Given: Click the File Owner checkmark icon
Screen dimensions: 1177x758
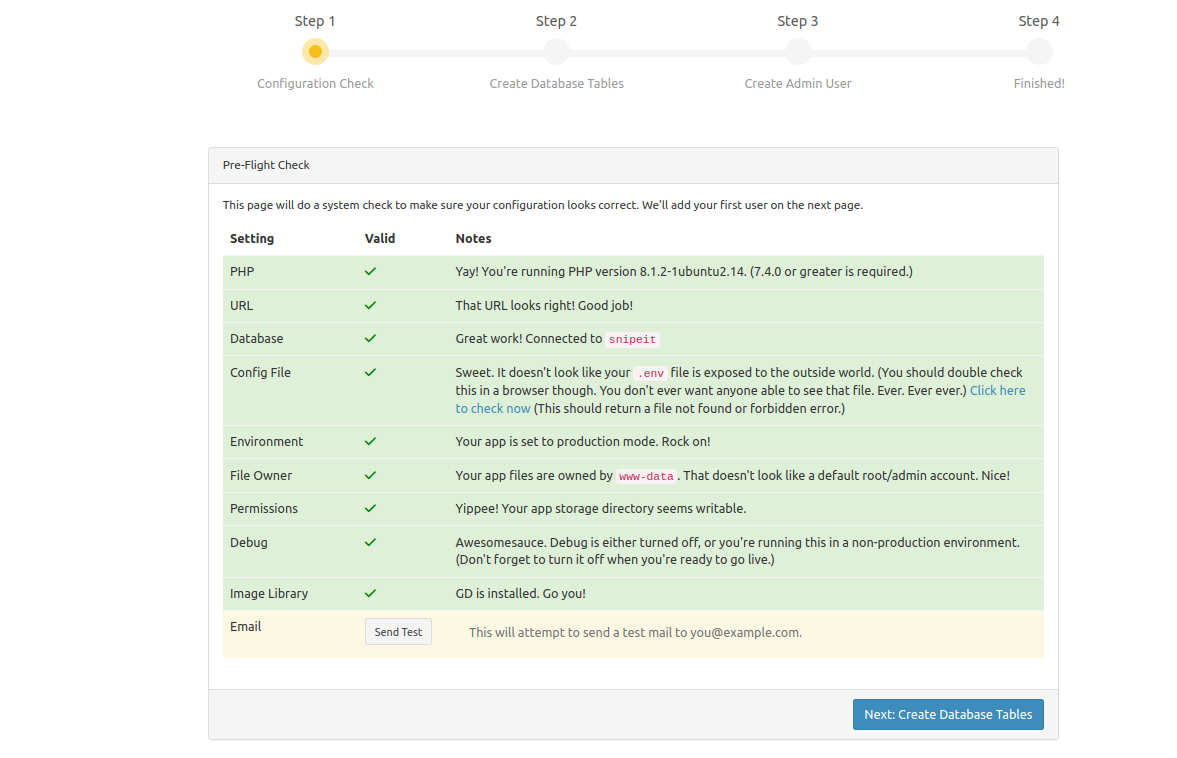Looking at the screenshot, I should pos(370,476).
